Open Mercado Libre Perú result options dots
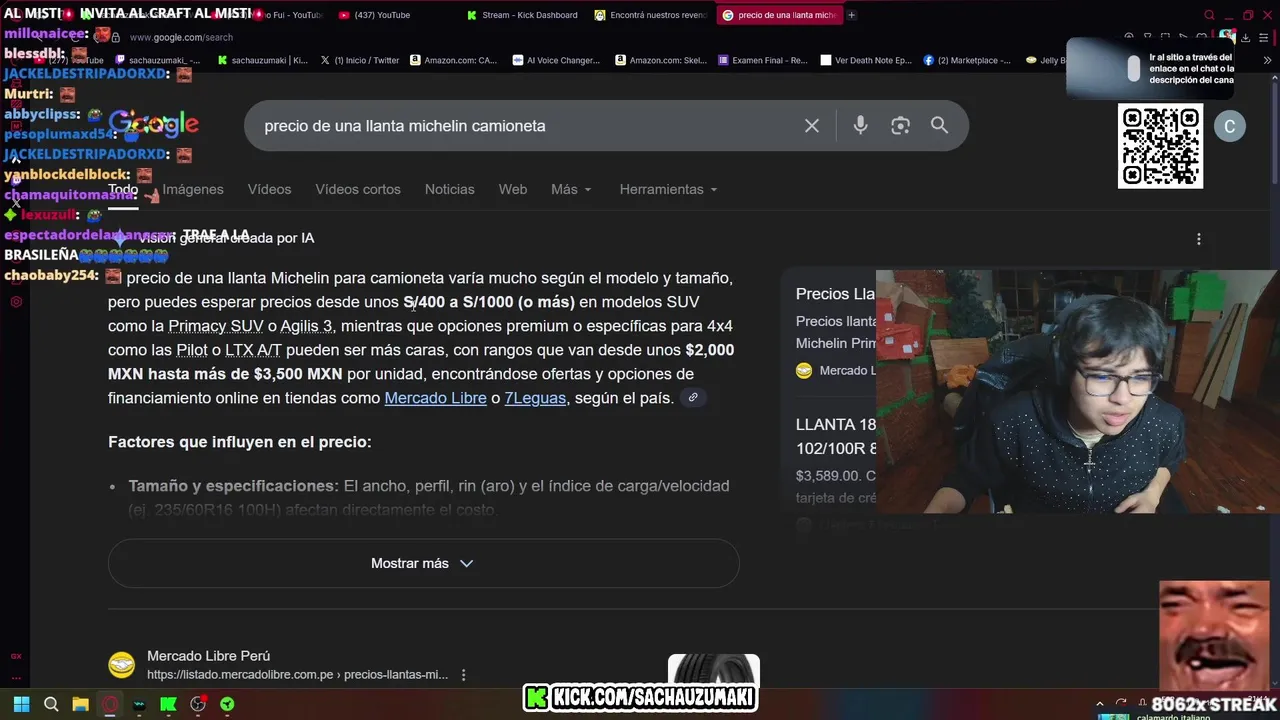 (463, 675)
